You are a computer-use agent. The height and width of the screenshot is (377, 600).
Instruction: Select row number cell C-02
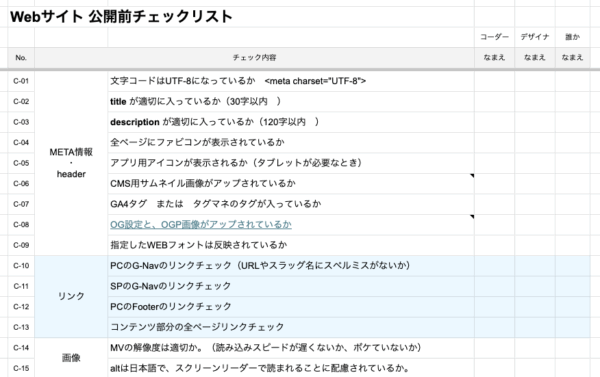(x=21, y=102)
